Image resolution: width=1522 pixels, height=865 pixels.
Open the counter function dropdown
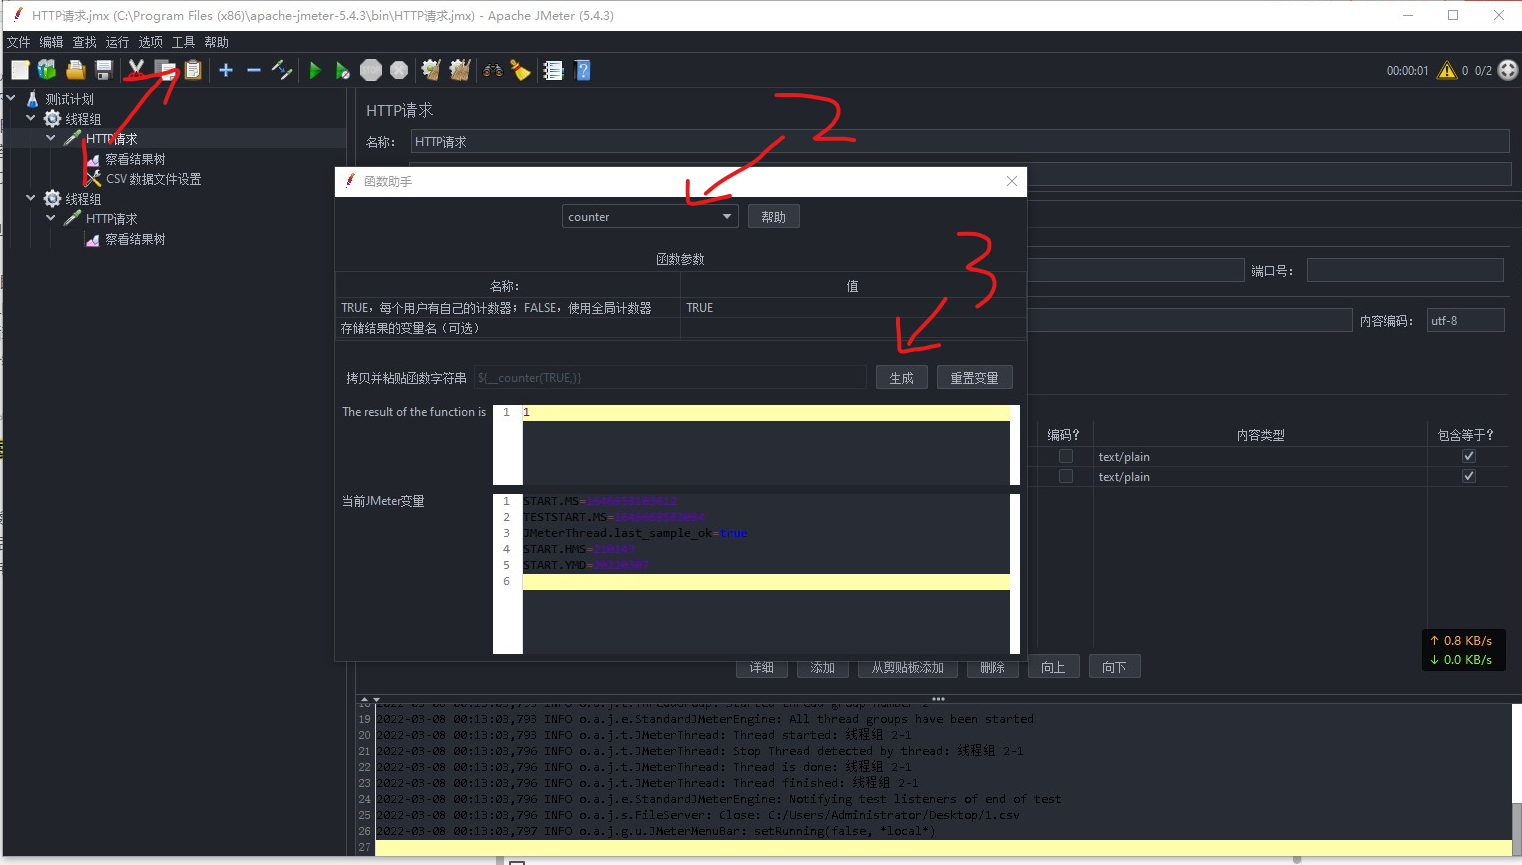651,217
